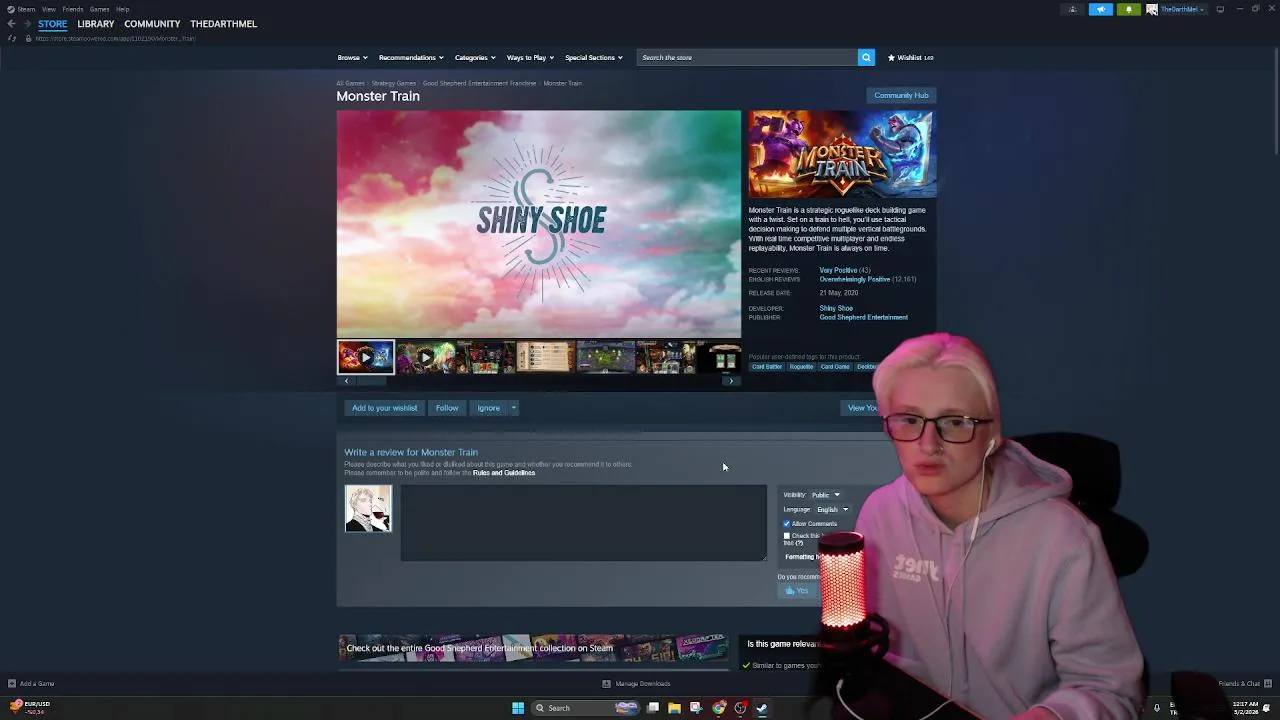
Task: Expand the Special Sections dropdown
Action: (x=594, y=57)
